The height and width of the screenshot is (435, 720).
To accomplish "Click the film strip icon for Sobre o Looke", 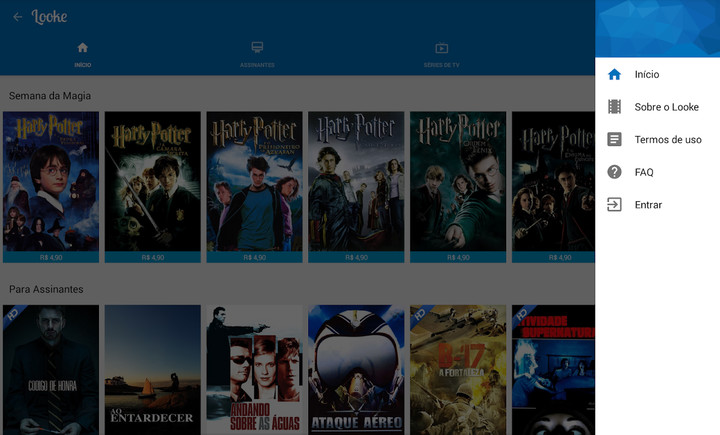I will tap(614, 107).
